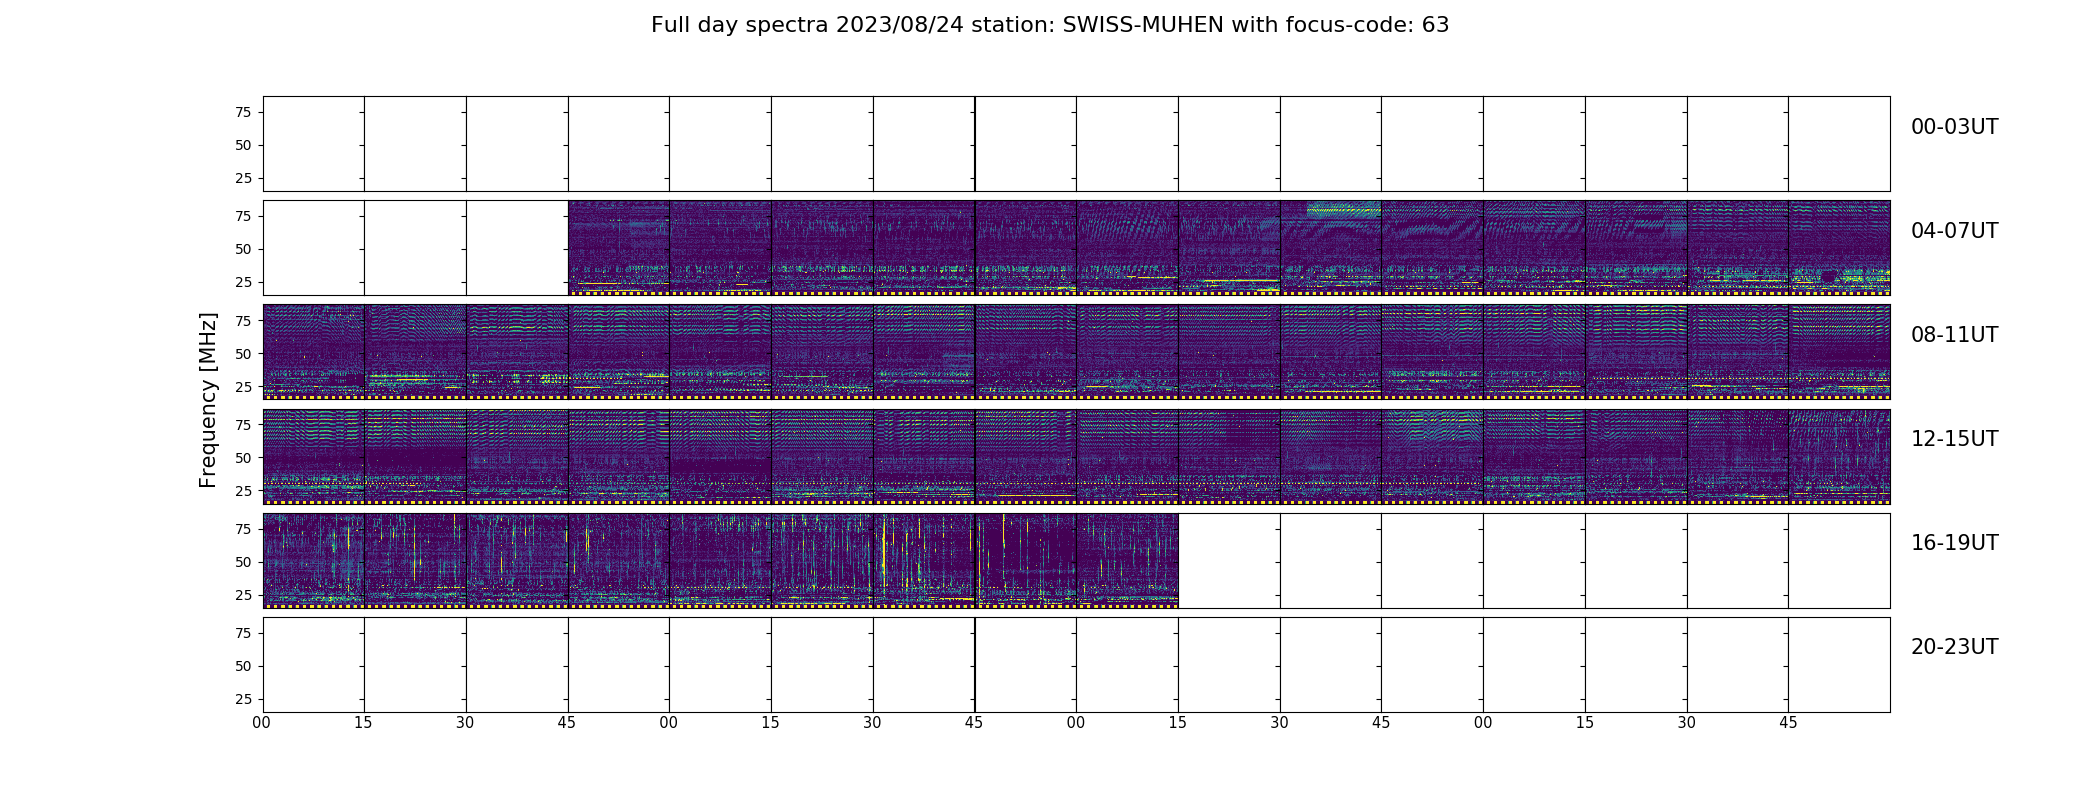Select the 75 MHz tick of 12-15UT row
Viewport: 2100px width, 800px height.
243,424
